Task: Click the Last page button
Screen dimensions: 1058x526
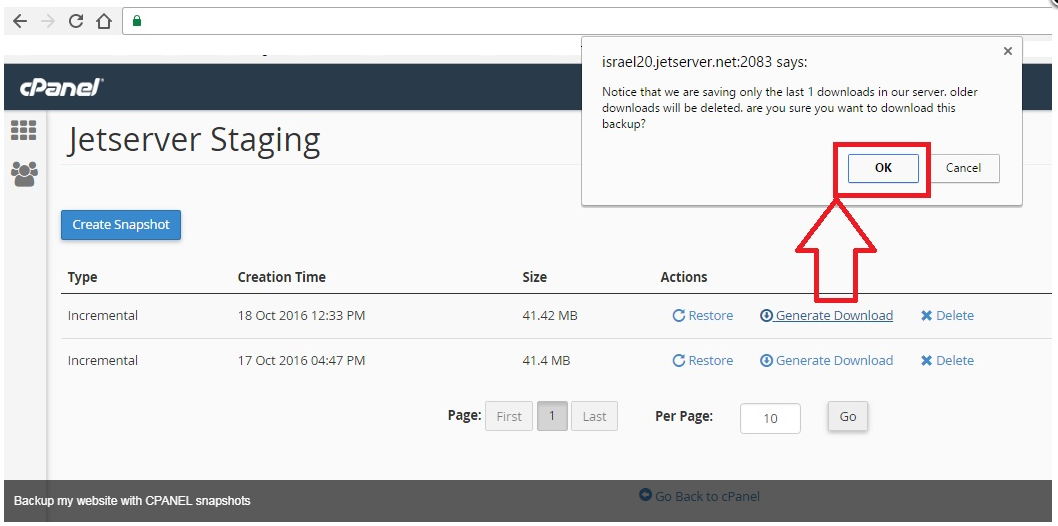Action: (594, 416)
